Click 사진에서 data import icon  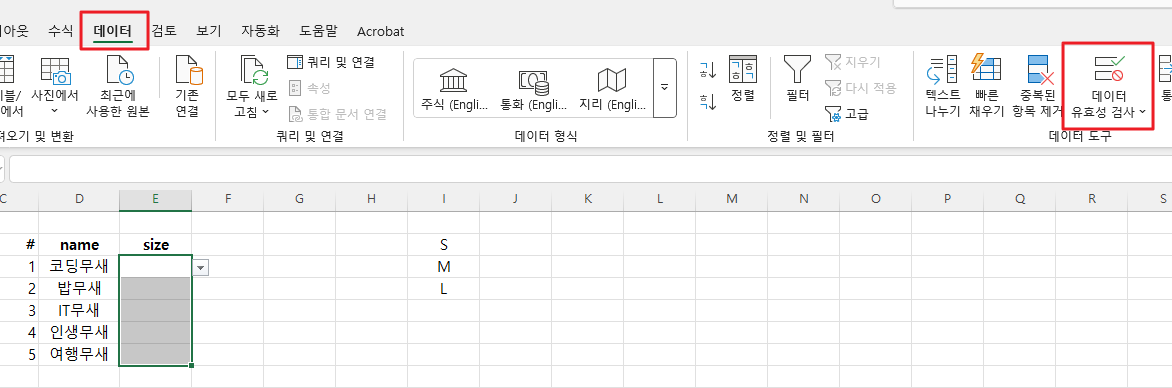tap(55, 70)
